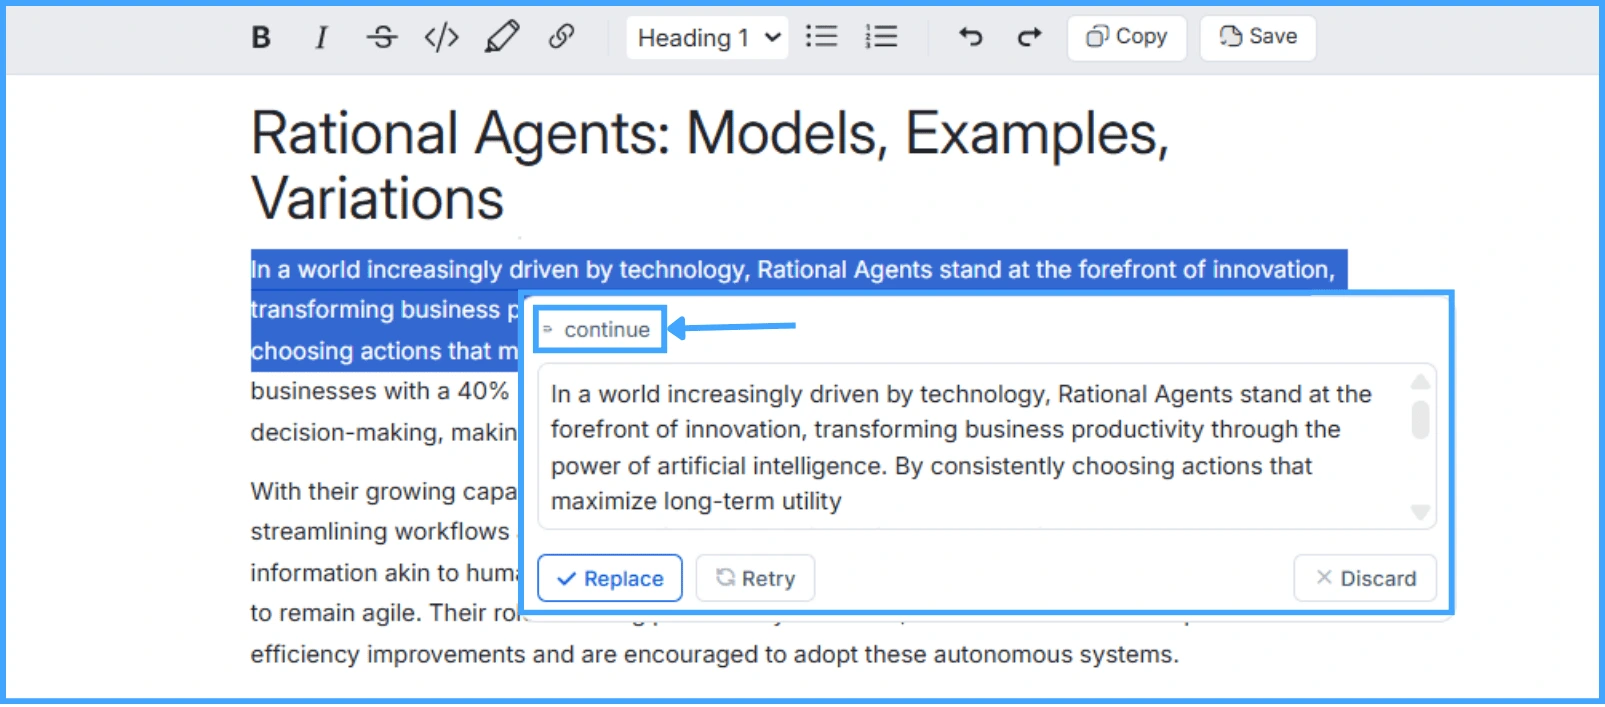Viewport: 1605px width, 707px height.
Task: Click Replace to accept AI text
Action: (610, 578)
